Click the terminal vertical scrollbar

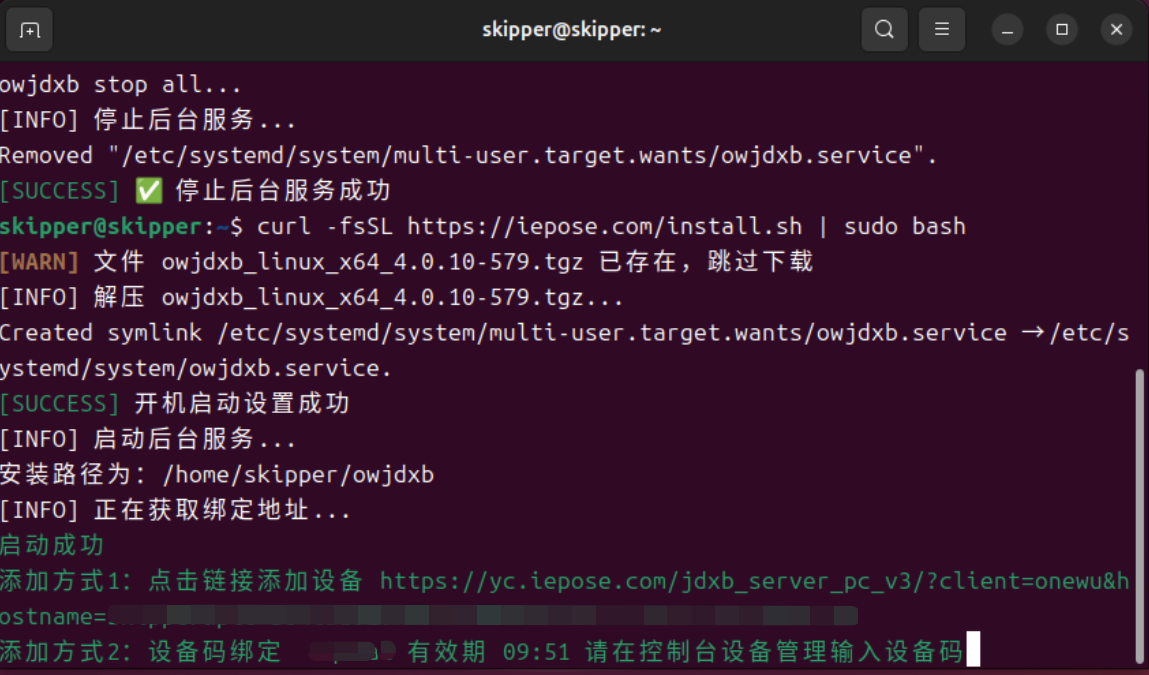pyautogui.click(x=1139, y=515)
